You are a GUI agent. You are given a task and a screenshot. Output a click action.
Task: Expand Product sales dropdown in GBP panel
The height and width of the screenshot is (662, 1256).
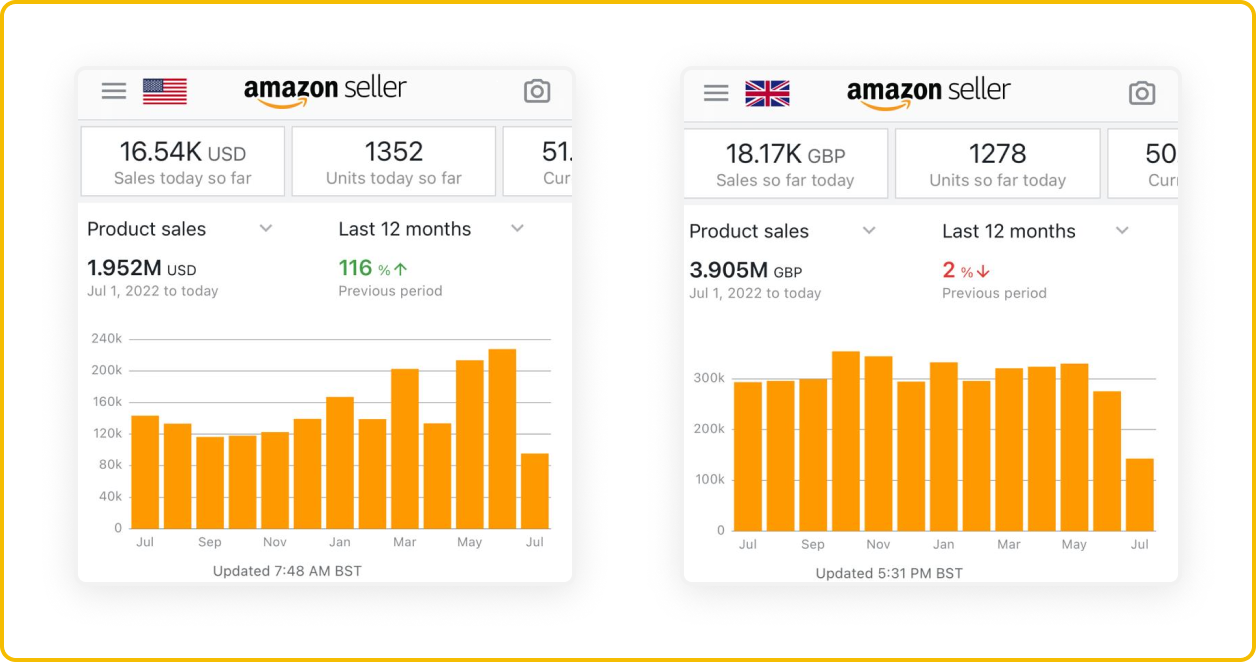[x=869, y=231]
